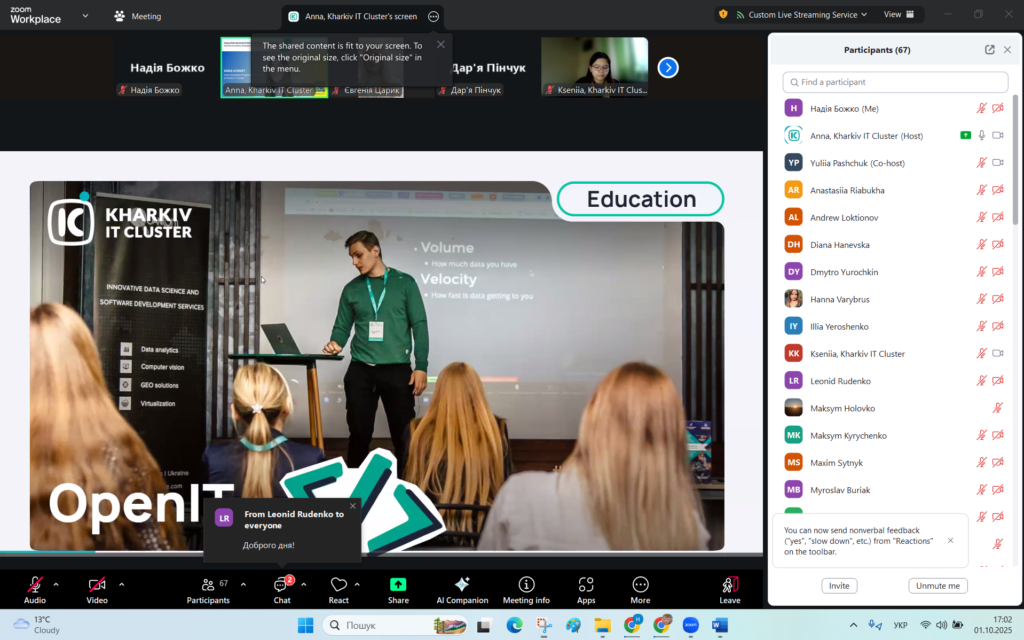Screen dimensions: 1024x640
Task: Click the Invite button
Action: point(839,586)
